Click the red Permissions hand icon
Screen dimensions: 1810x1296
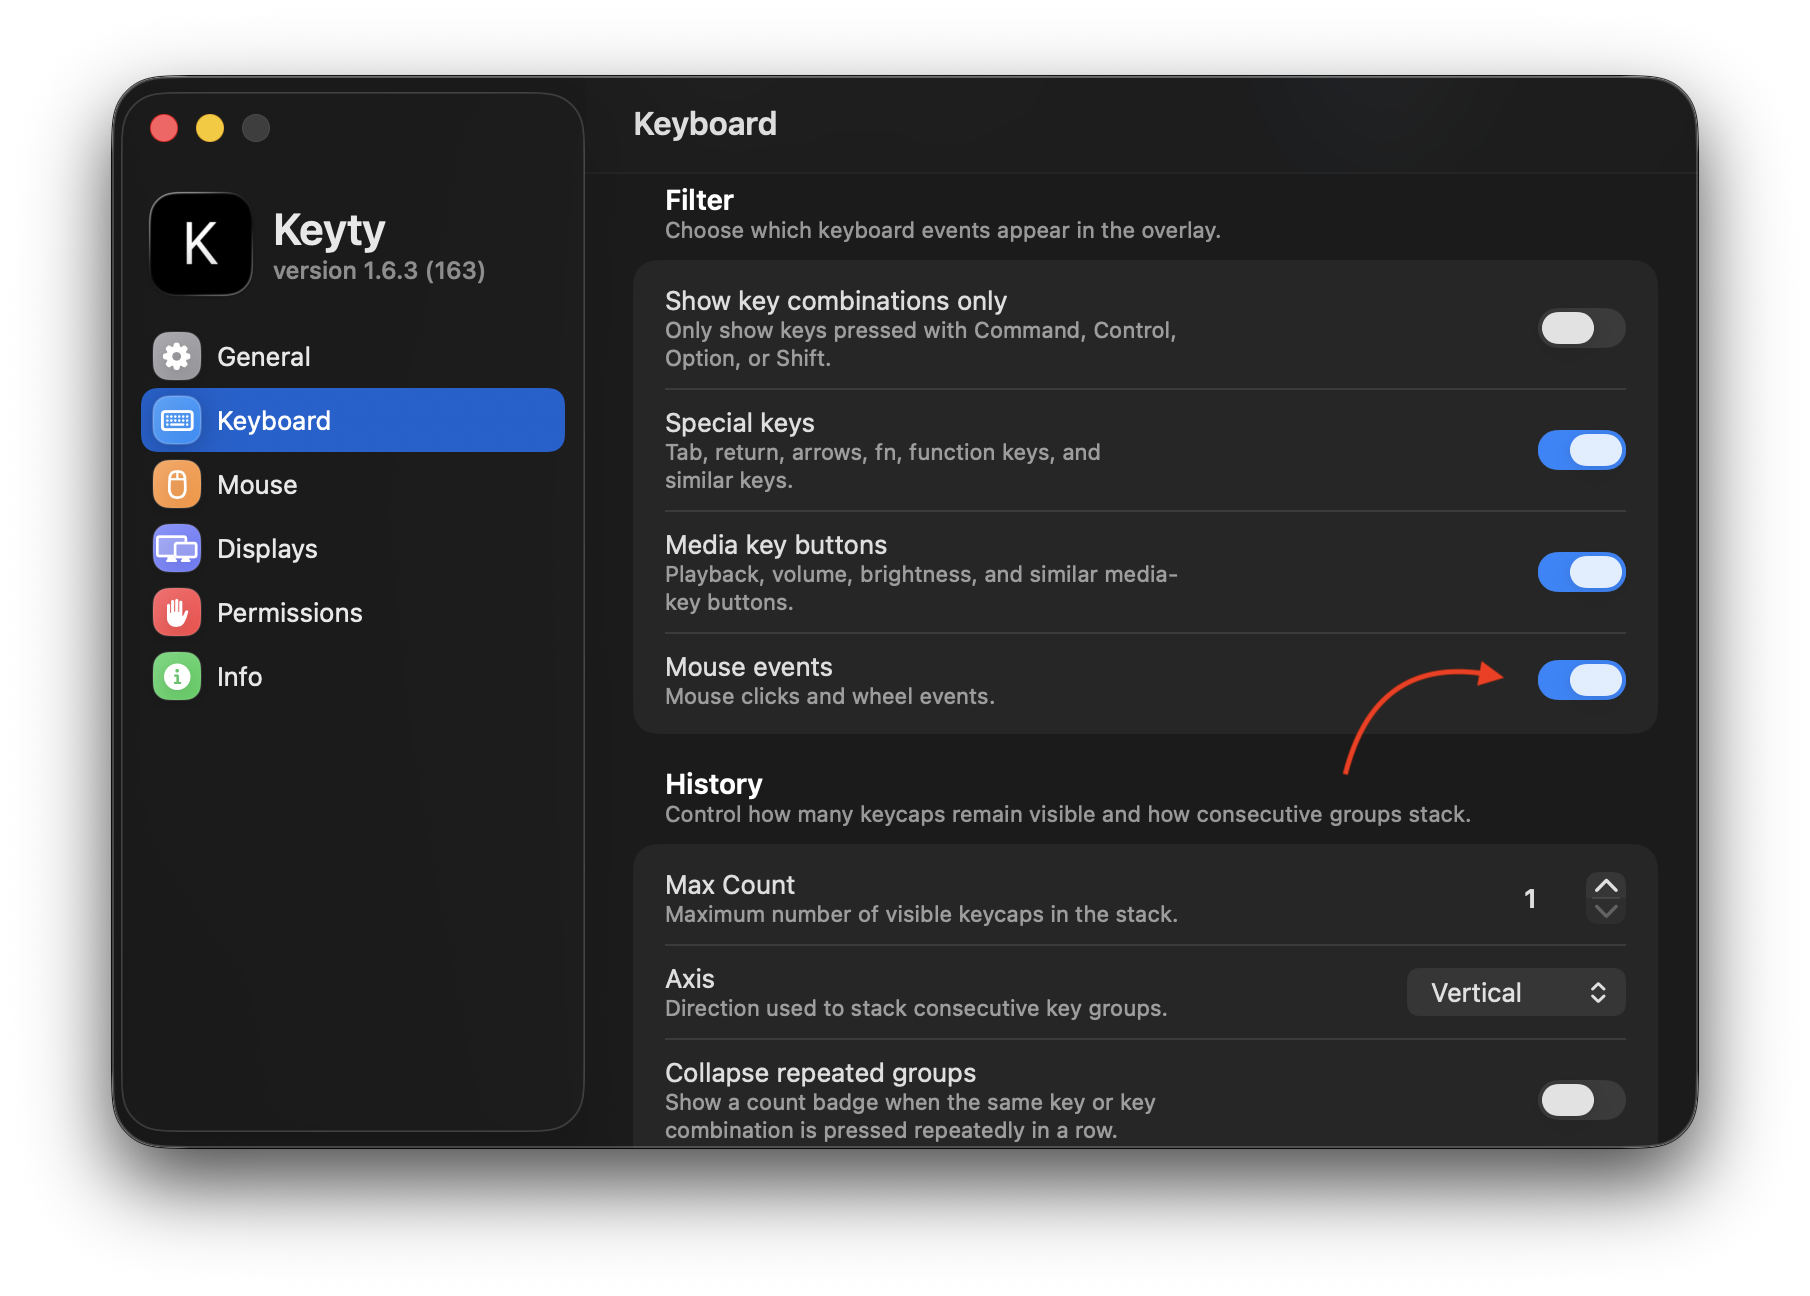click(177, 612)
